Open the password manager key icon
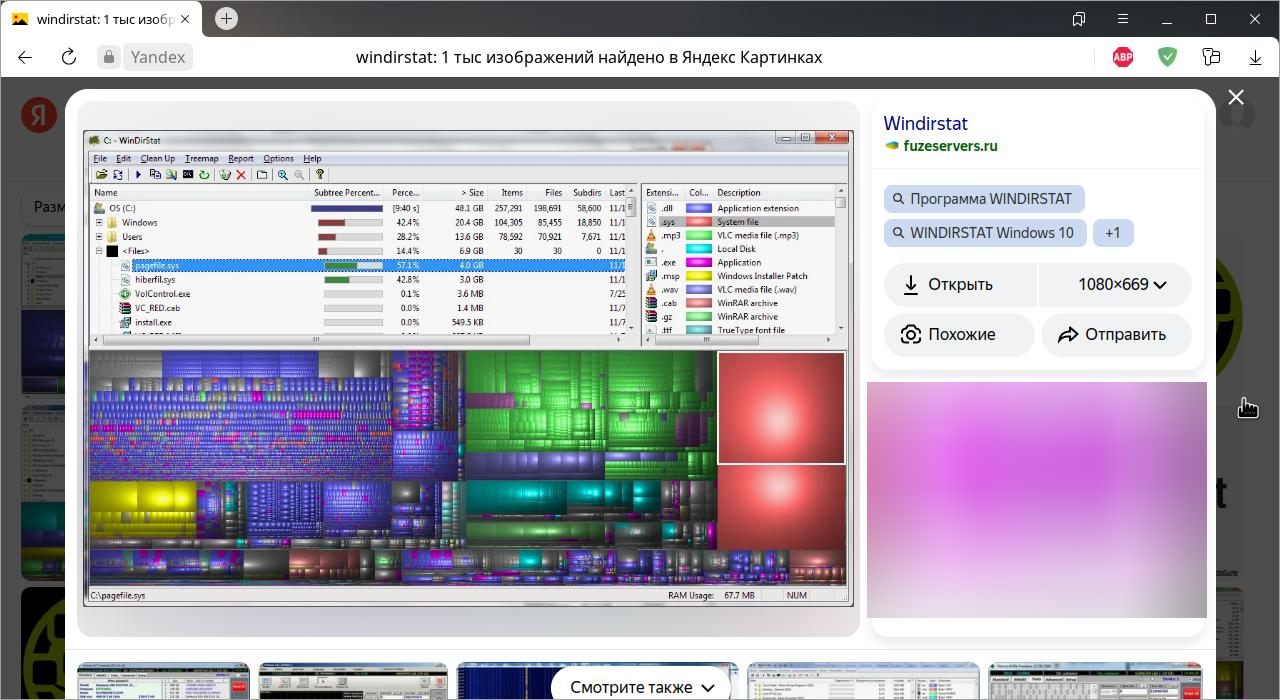1280x700 pixels. 1211,57
